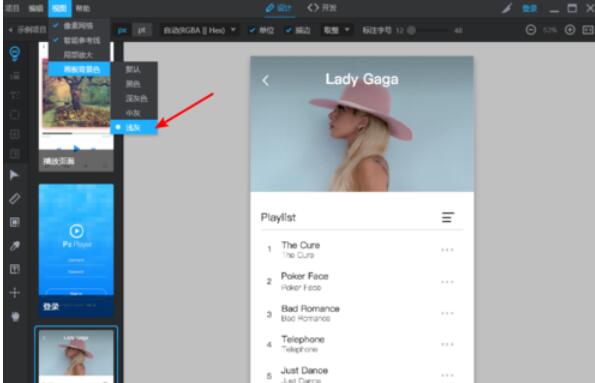Select the cross-arrows move tool
This screenshot has height=383, width=595.
tap(14, 293)
